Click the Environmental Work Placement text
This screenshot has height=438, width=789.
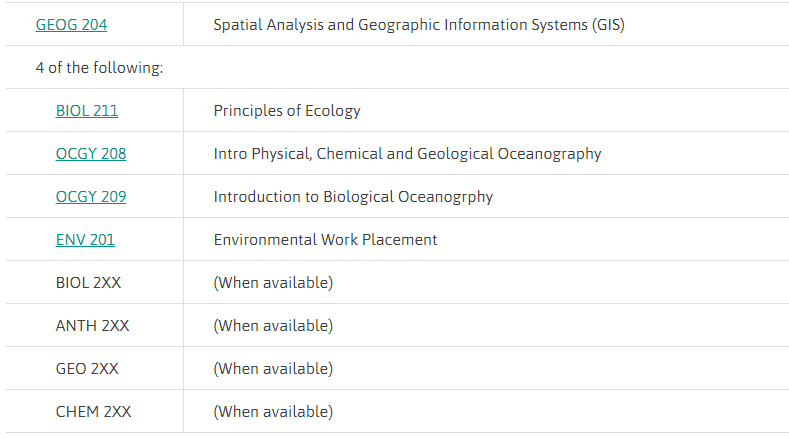(x=325, y=240)
